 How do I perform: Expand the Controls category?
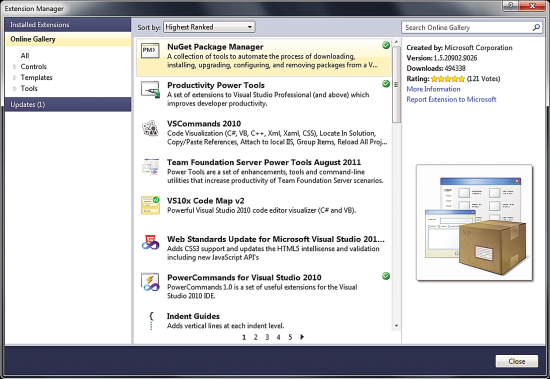[14, 66]
